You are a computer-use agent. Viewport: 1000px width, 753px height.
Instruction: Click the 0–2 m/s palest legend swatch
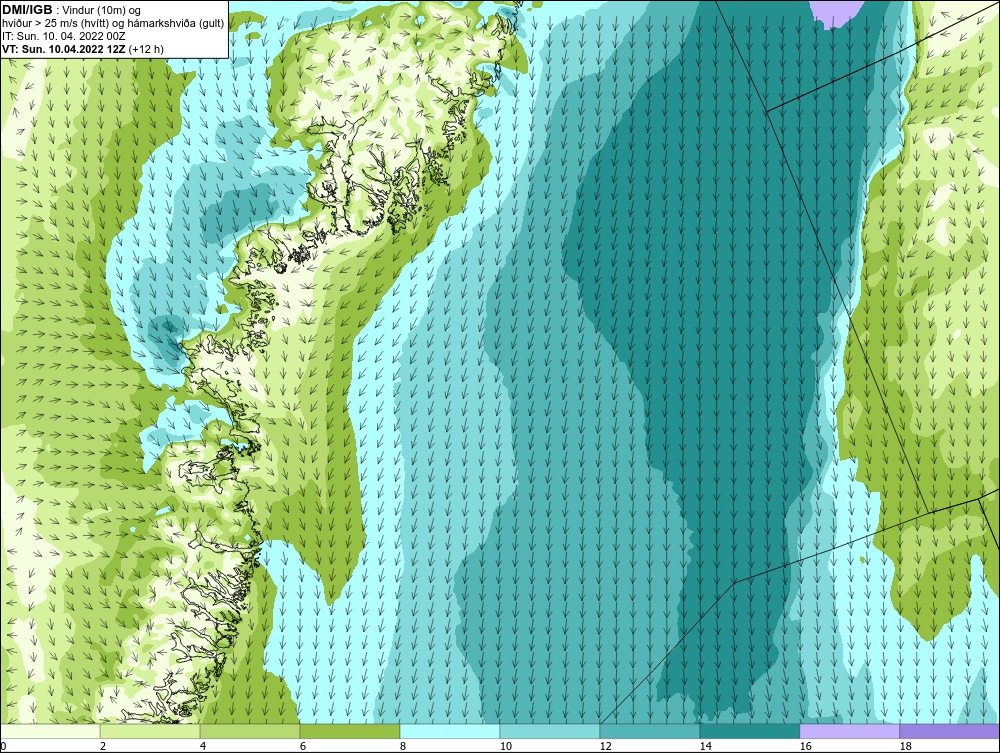(x=50, y=731)
